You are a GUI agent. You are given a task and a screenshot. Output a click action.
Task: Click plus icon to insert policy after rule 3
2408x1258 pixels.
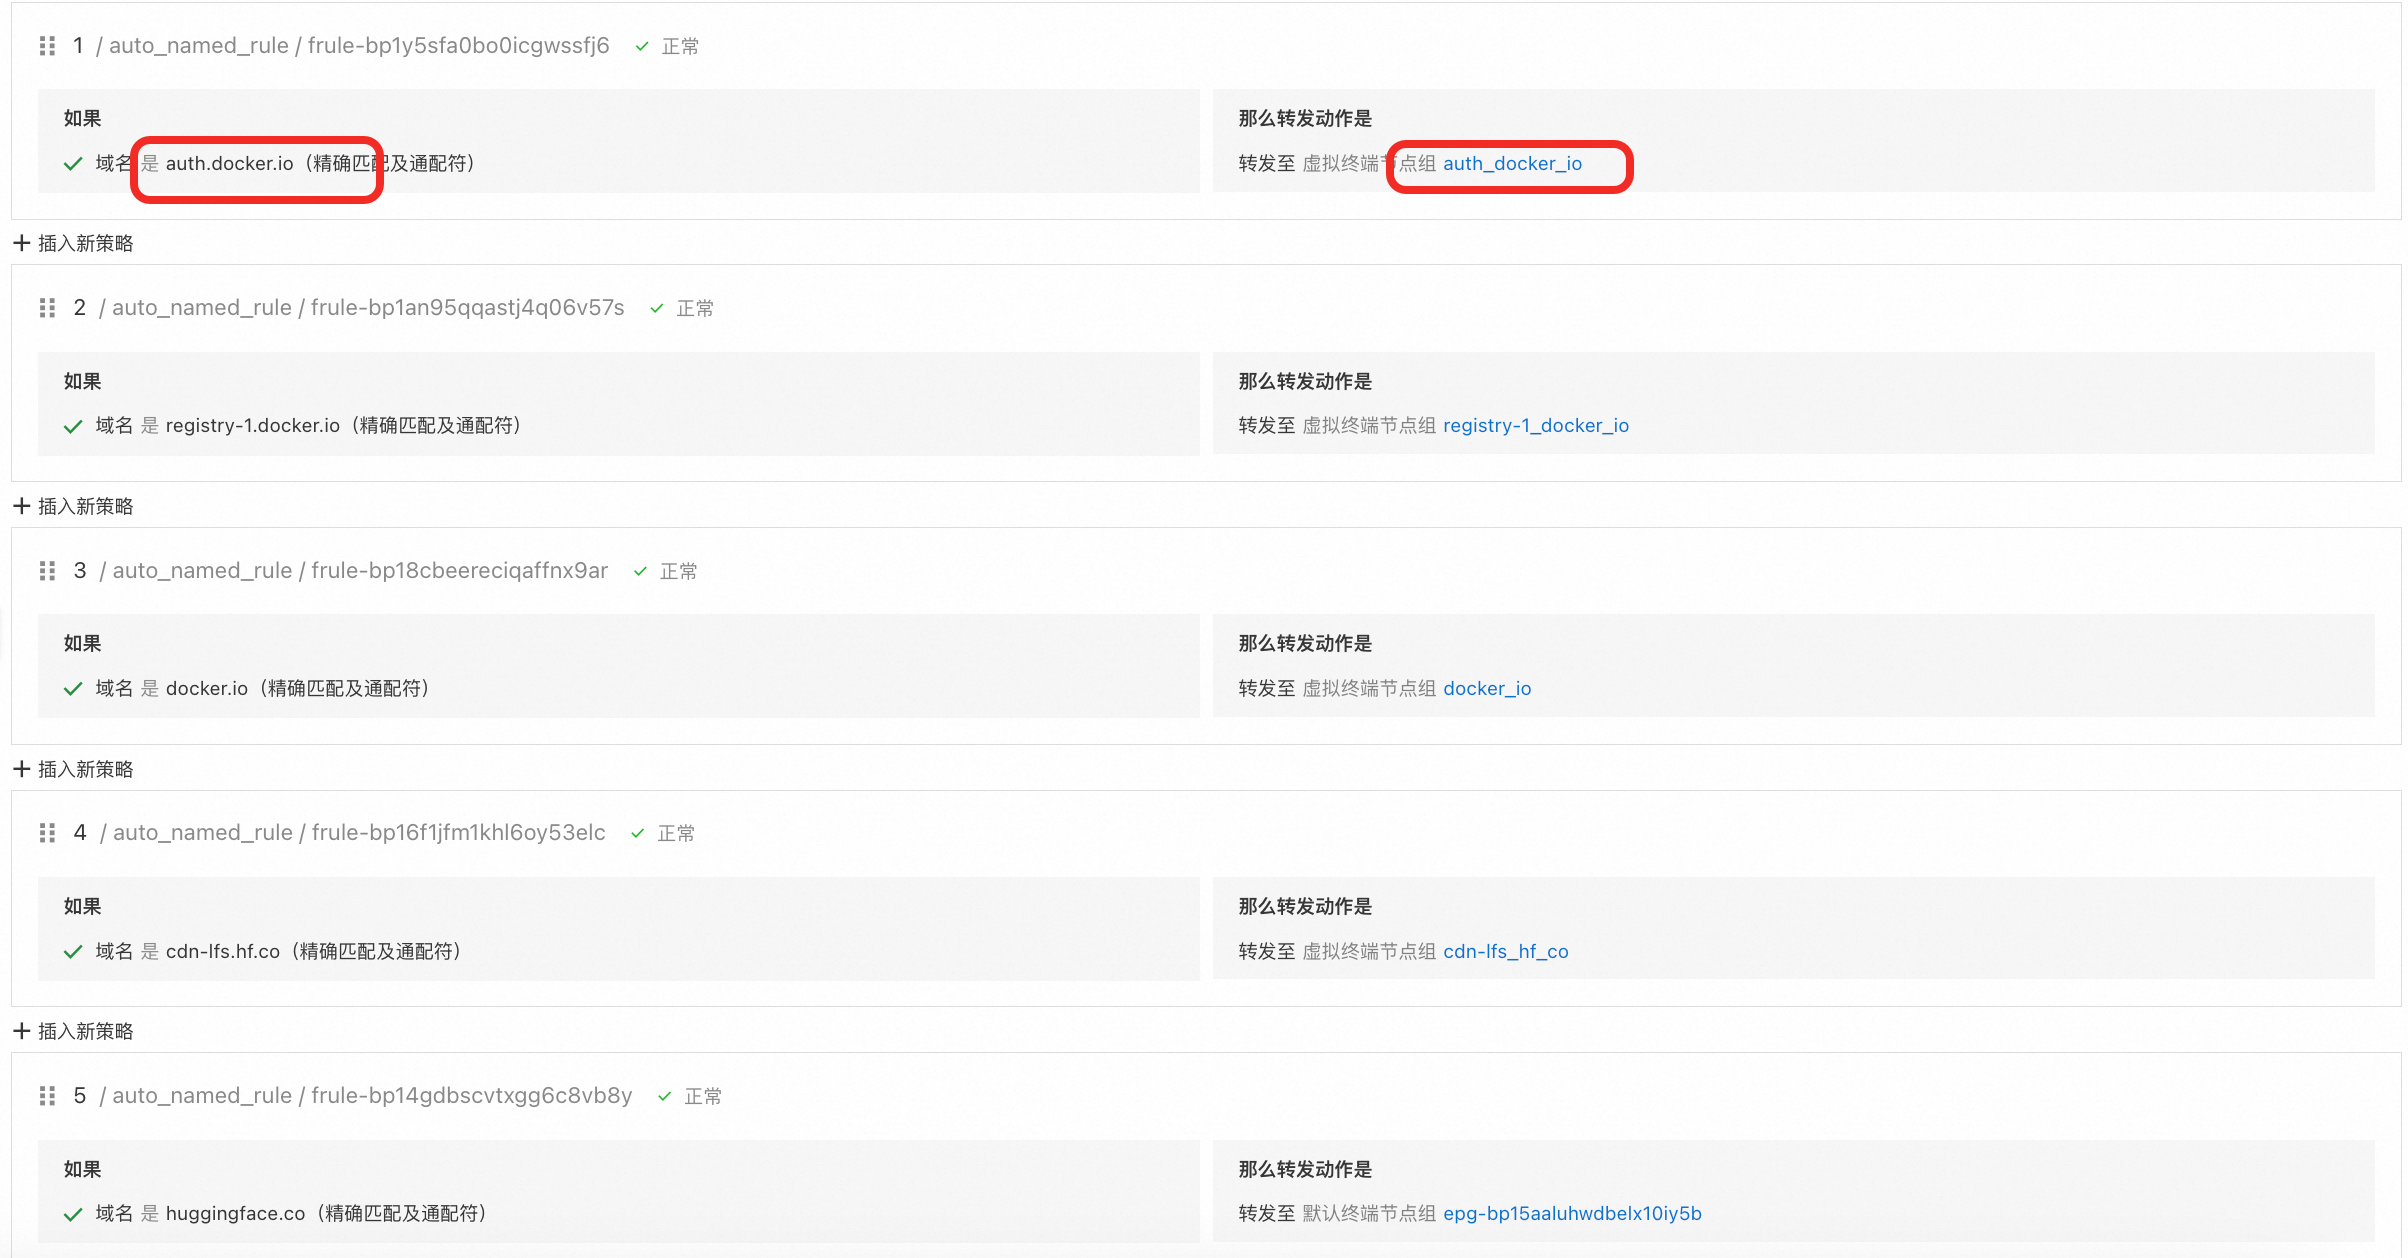(22, 769)
